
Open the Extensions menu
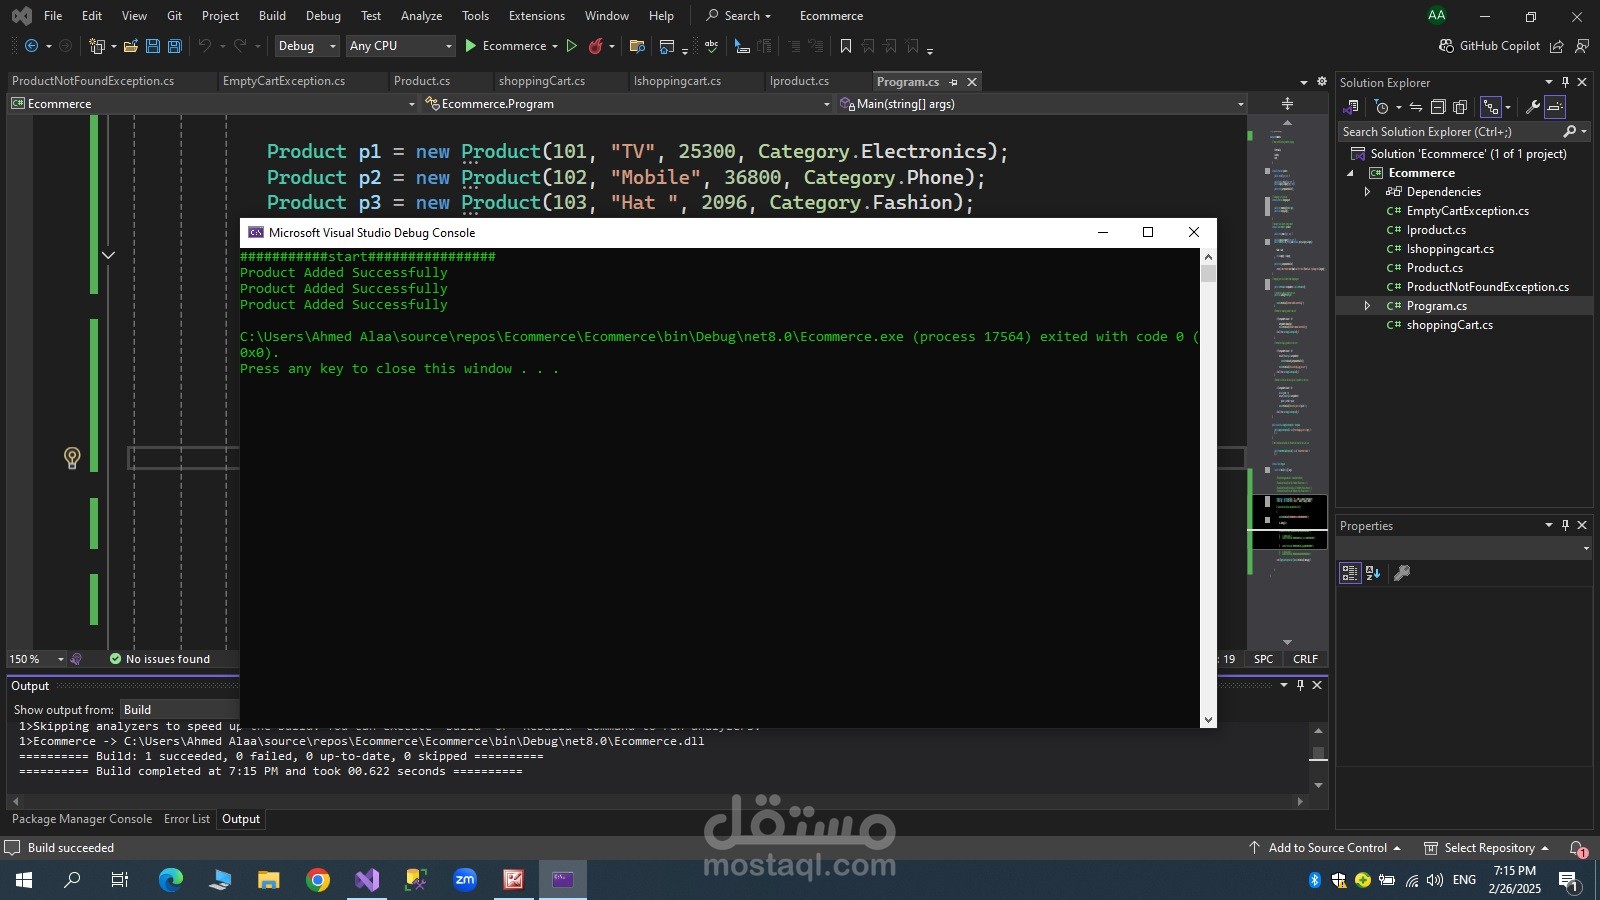(x=537, y=16)
